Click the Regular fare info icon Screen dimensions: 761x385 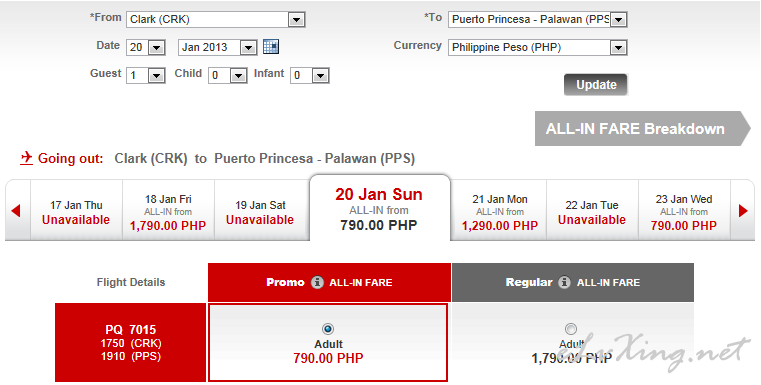[x=564, y=283]
